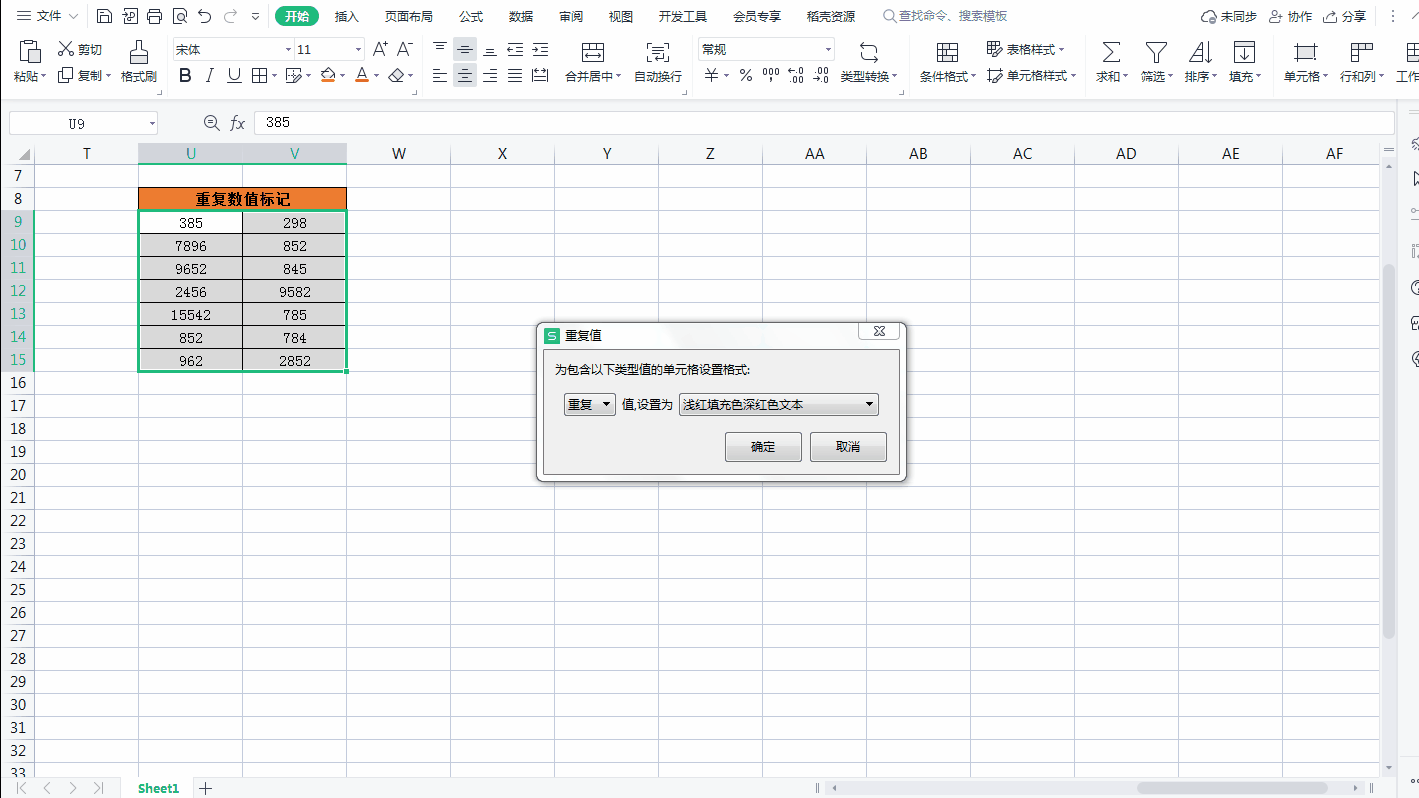Click the Format Painter (格式刷) tool
Image resolution: width=1419 pixels, height=798 pixels.
click(139, 62)
